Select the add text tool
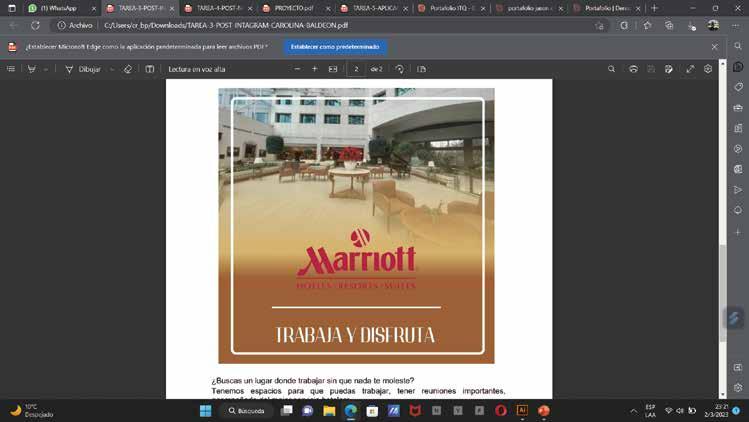 [x=150, y=69]
